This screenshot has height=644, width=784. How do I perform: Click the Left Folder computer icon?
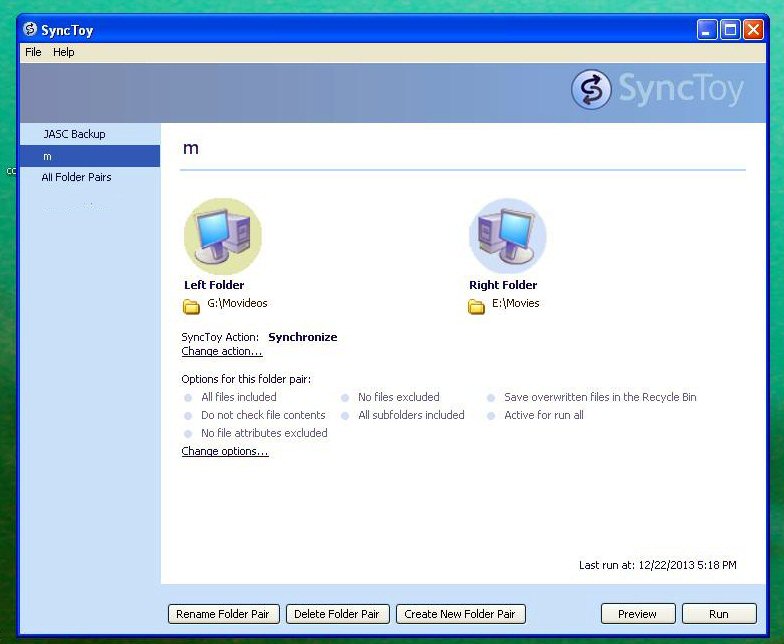click(223, 237)
